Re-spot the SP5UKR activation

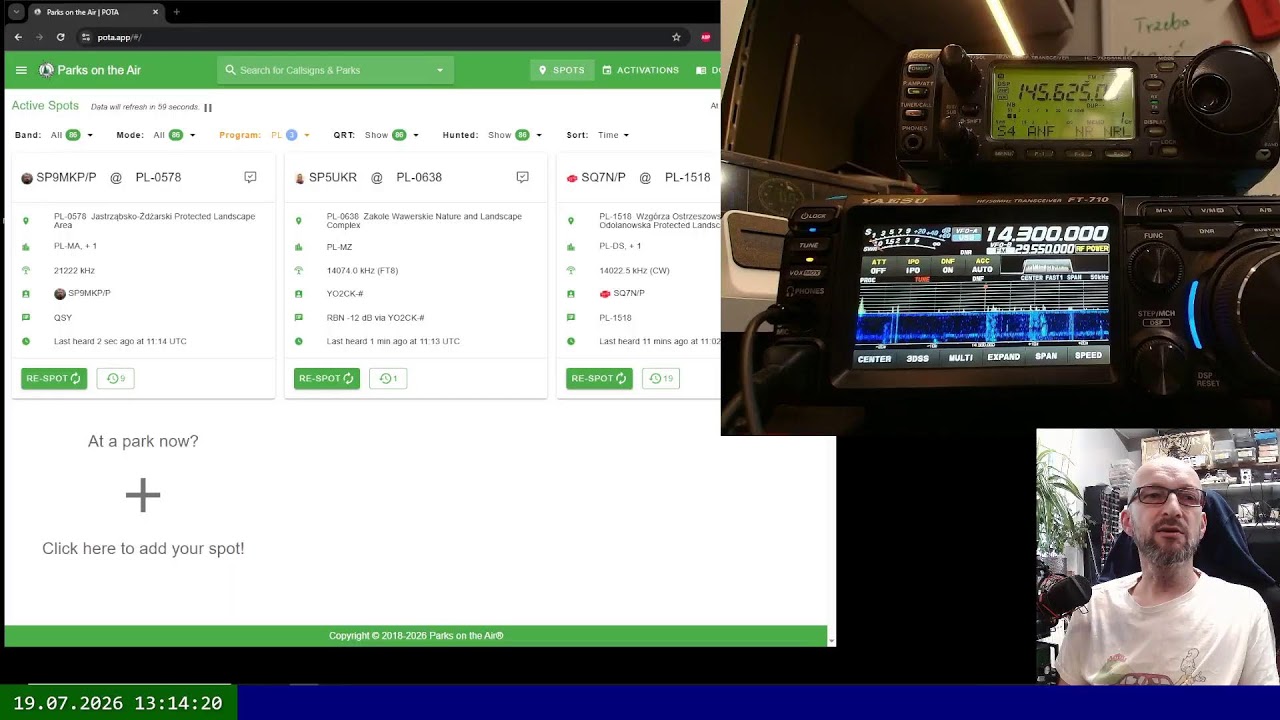(x=326, y=378)
